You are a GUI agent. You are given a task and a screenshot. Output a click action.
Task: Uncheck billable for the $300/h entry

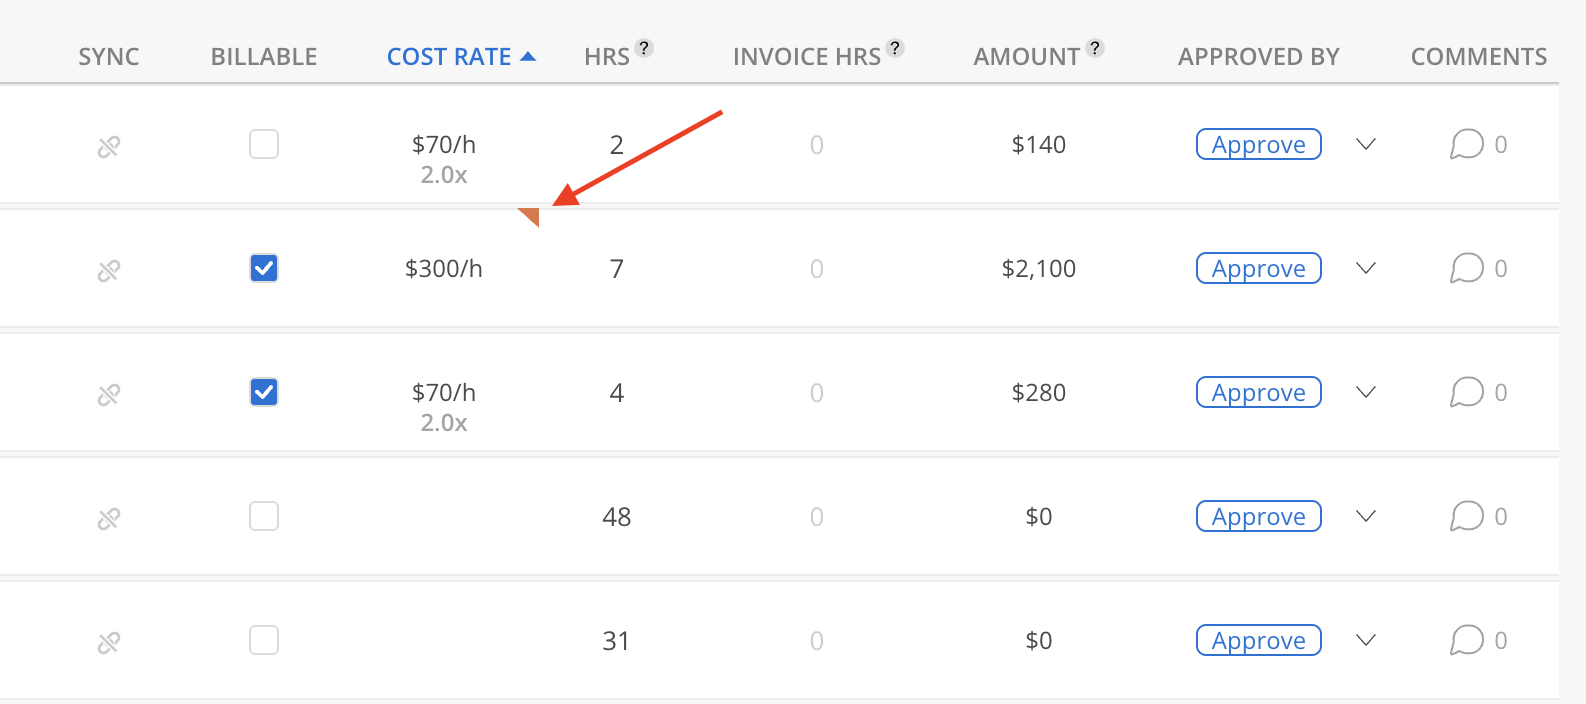click(264, 269)
